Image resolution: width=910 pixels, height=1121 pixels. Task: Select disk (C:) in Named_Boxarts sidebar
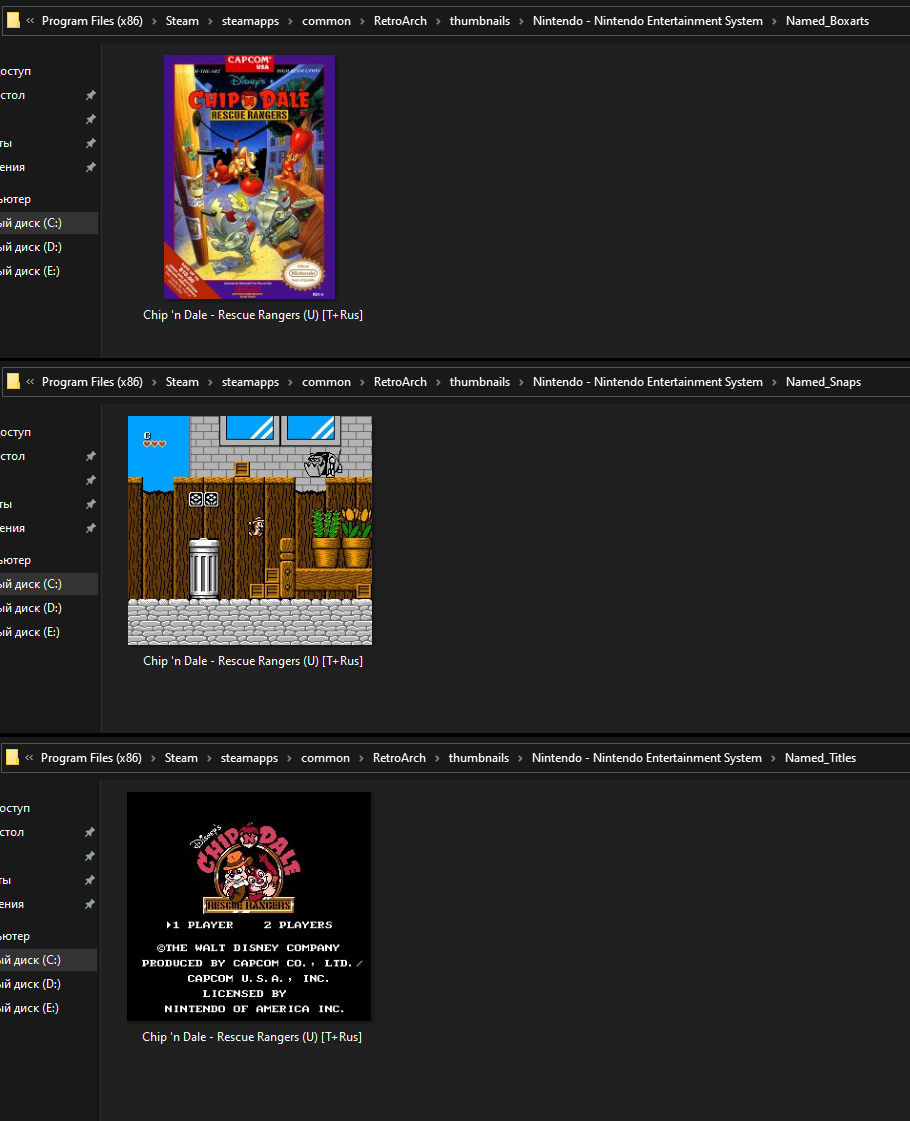click(x=49, y=223)
